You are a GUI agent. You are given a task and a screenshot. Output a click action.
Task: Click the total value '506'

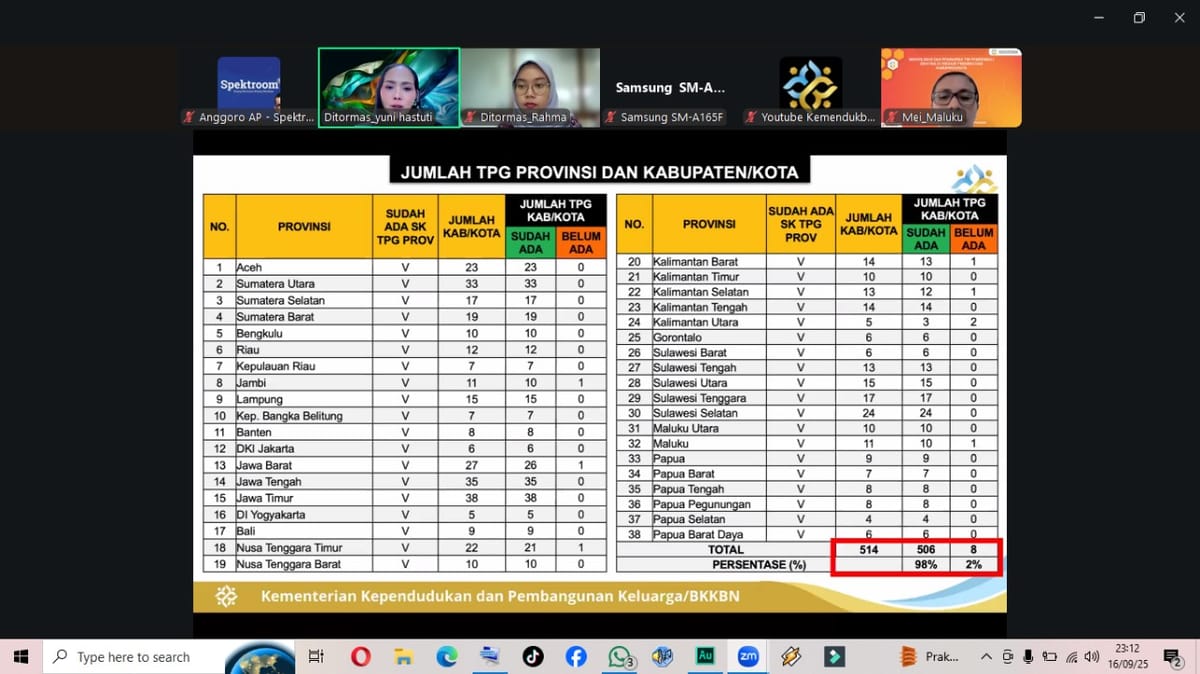tap(926, 549)
